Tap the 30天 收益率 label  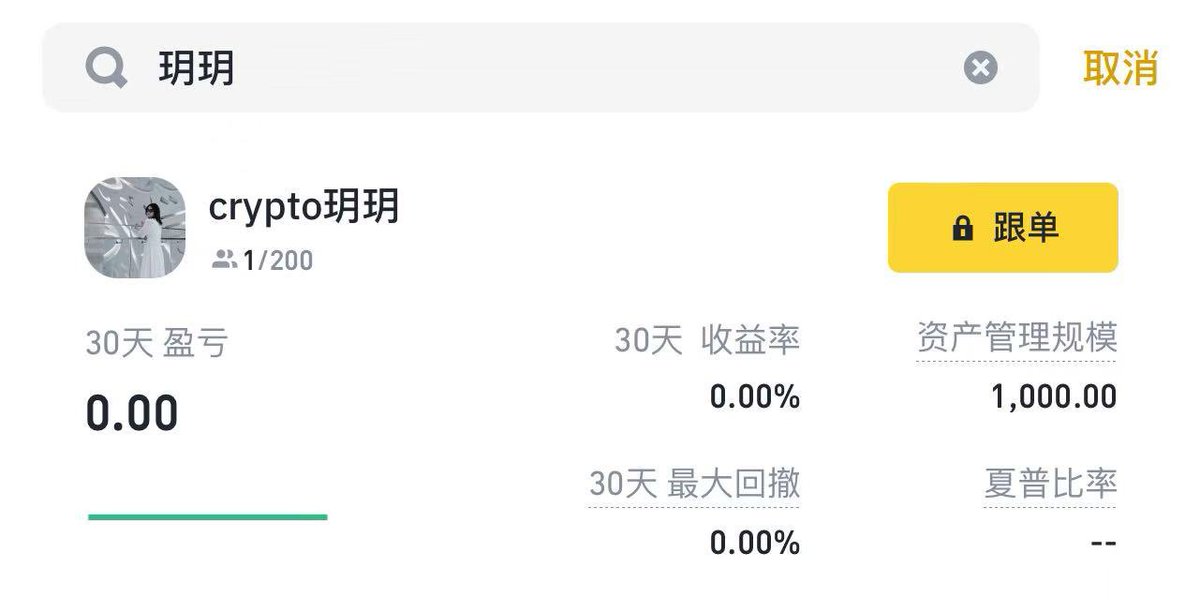click(x=707, y=340)
